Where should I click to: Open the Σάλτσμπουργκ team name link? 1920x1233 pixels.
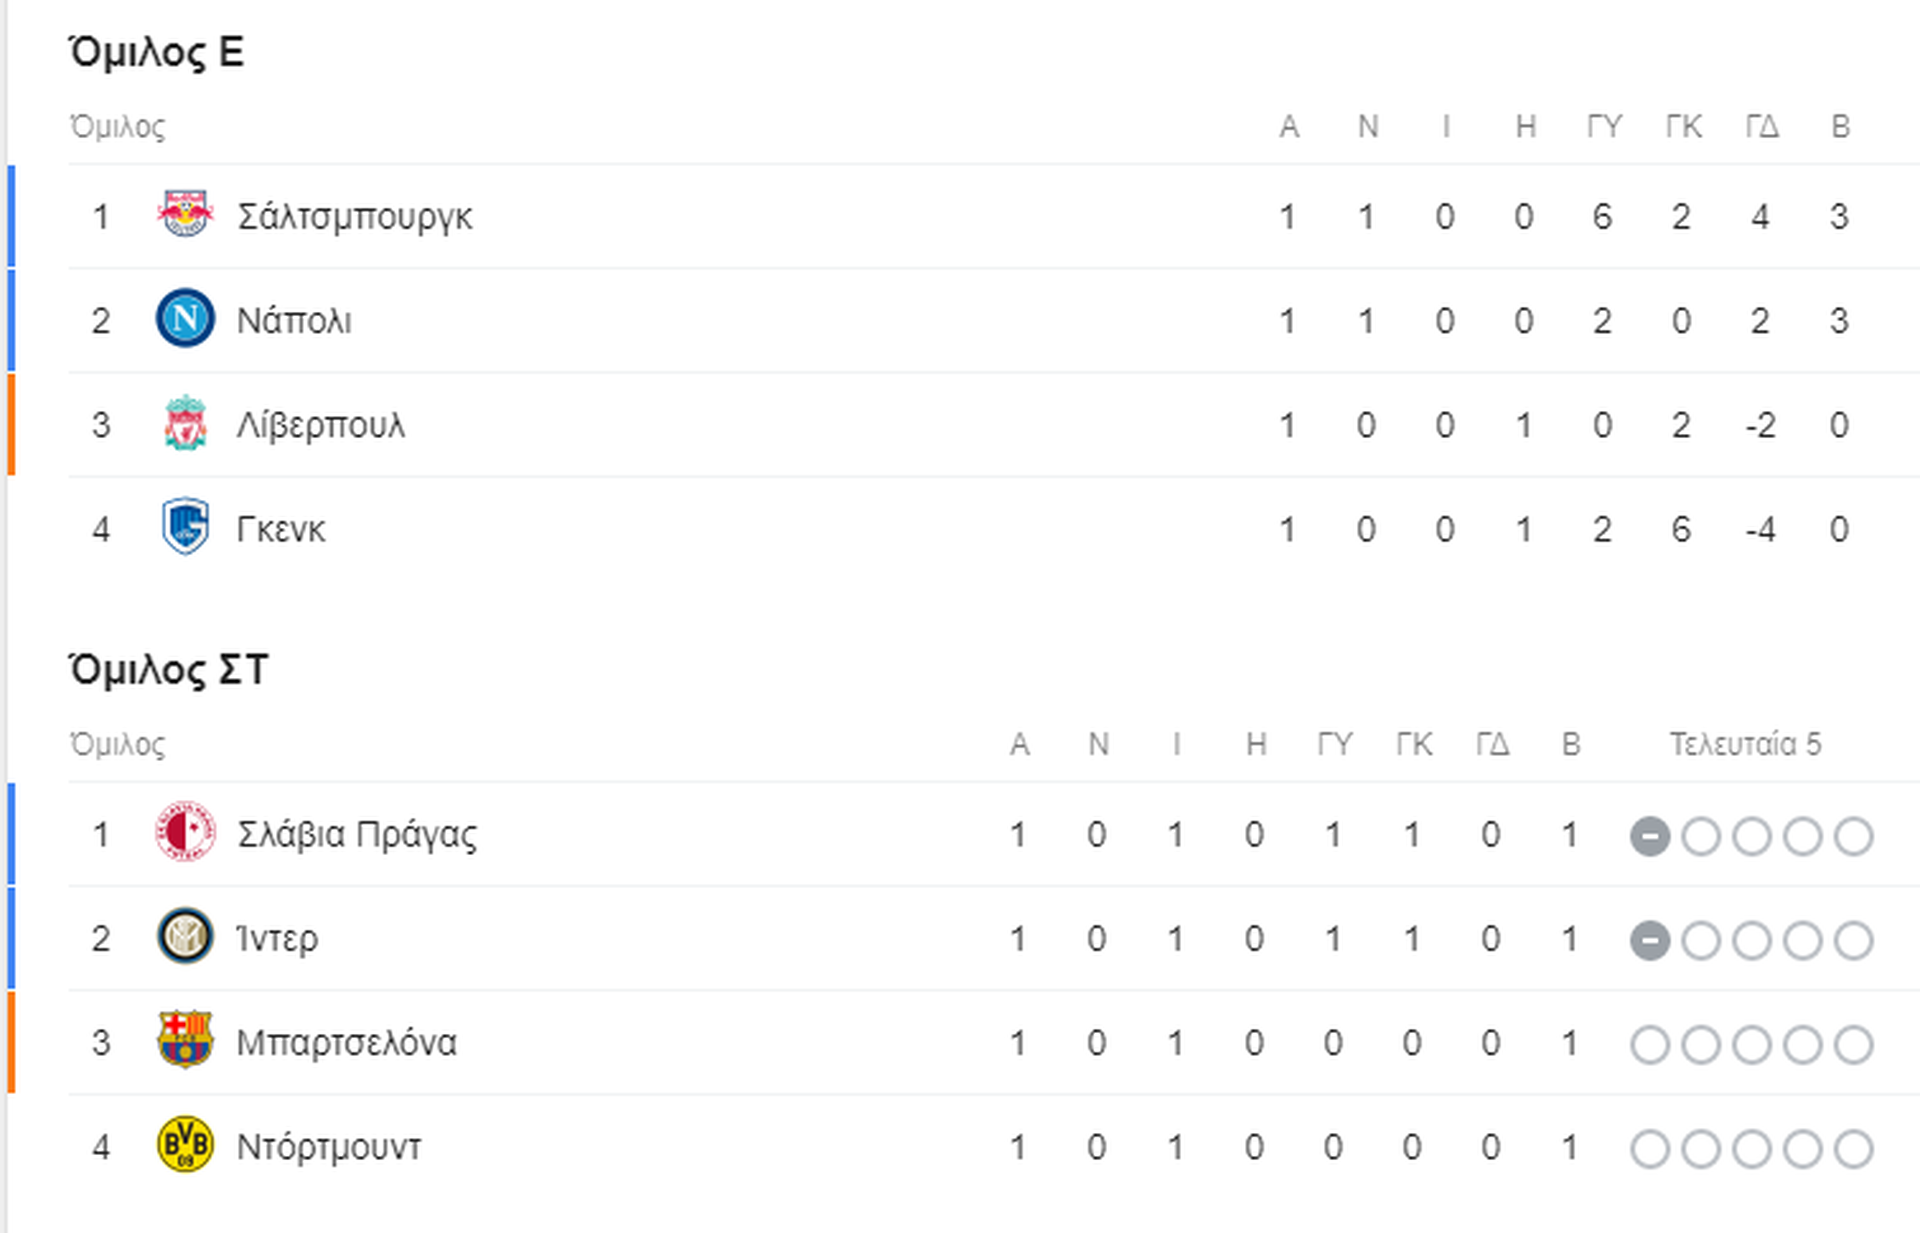tap(354, 217)
